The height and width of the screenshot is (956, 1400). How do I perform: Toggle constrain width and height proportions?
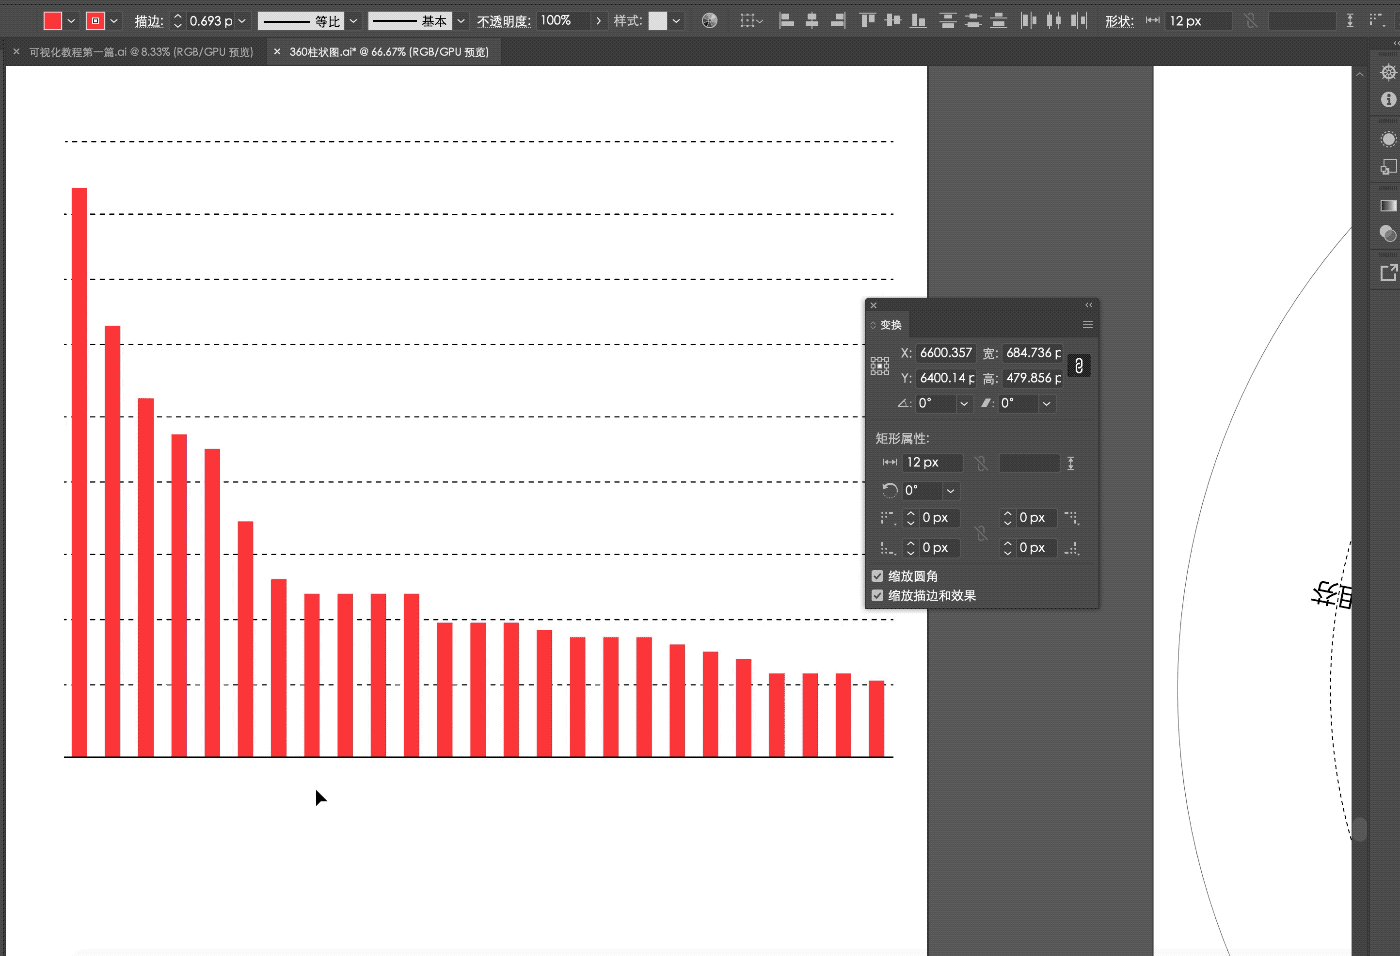[1078, 366]
